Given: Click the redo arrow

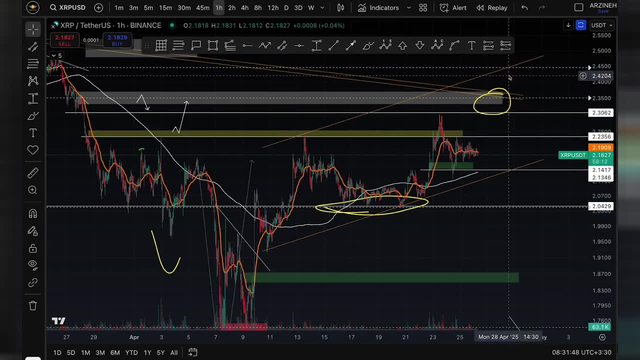Looking at the screenshot, I should point(542,8).
